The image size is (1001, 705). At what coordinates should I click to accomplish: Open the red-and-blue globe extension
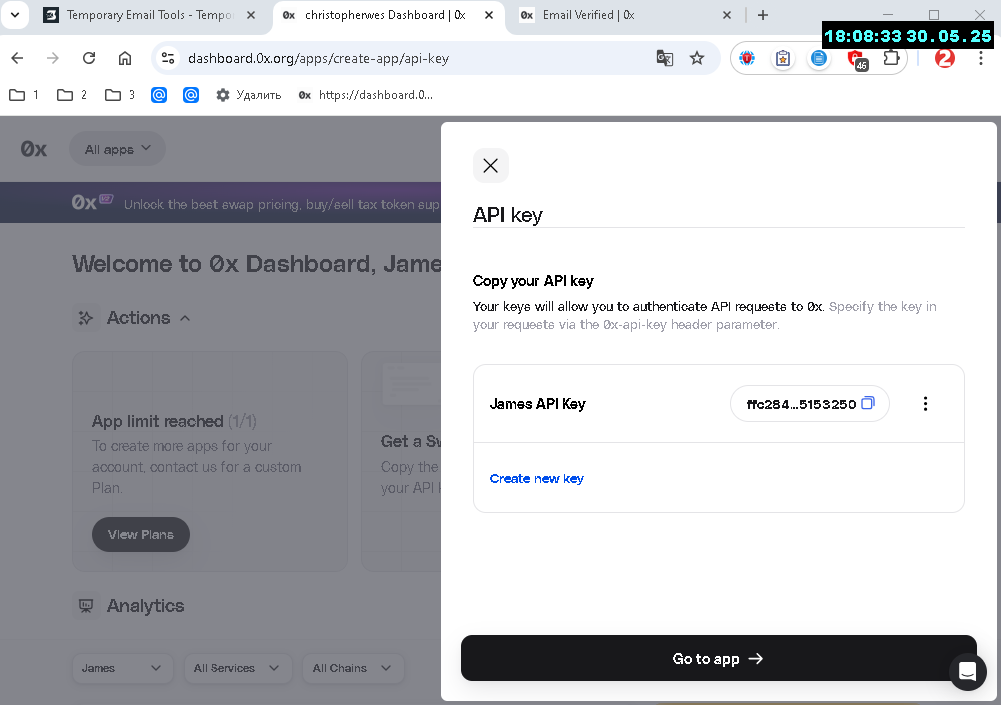point(747,58)
